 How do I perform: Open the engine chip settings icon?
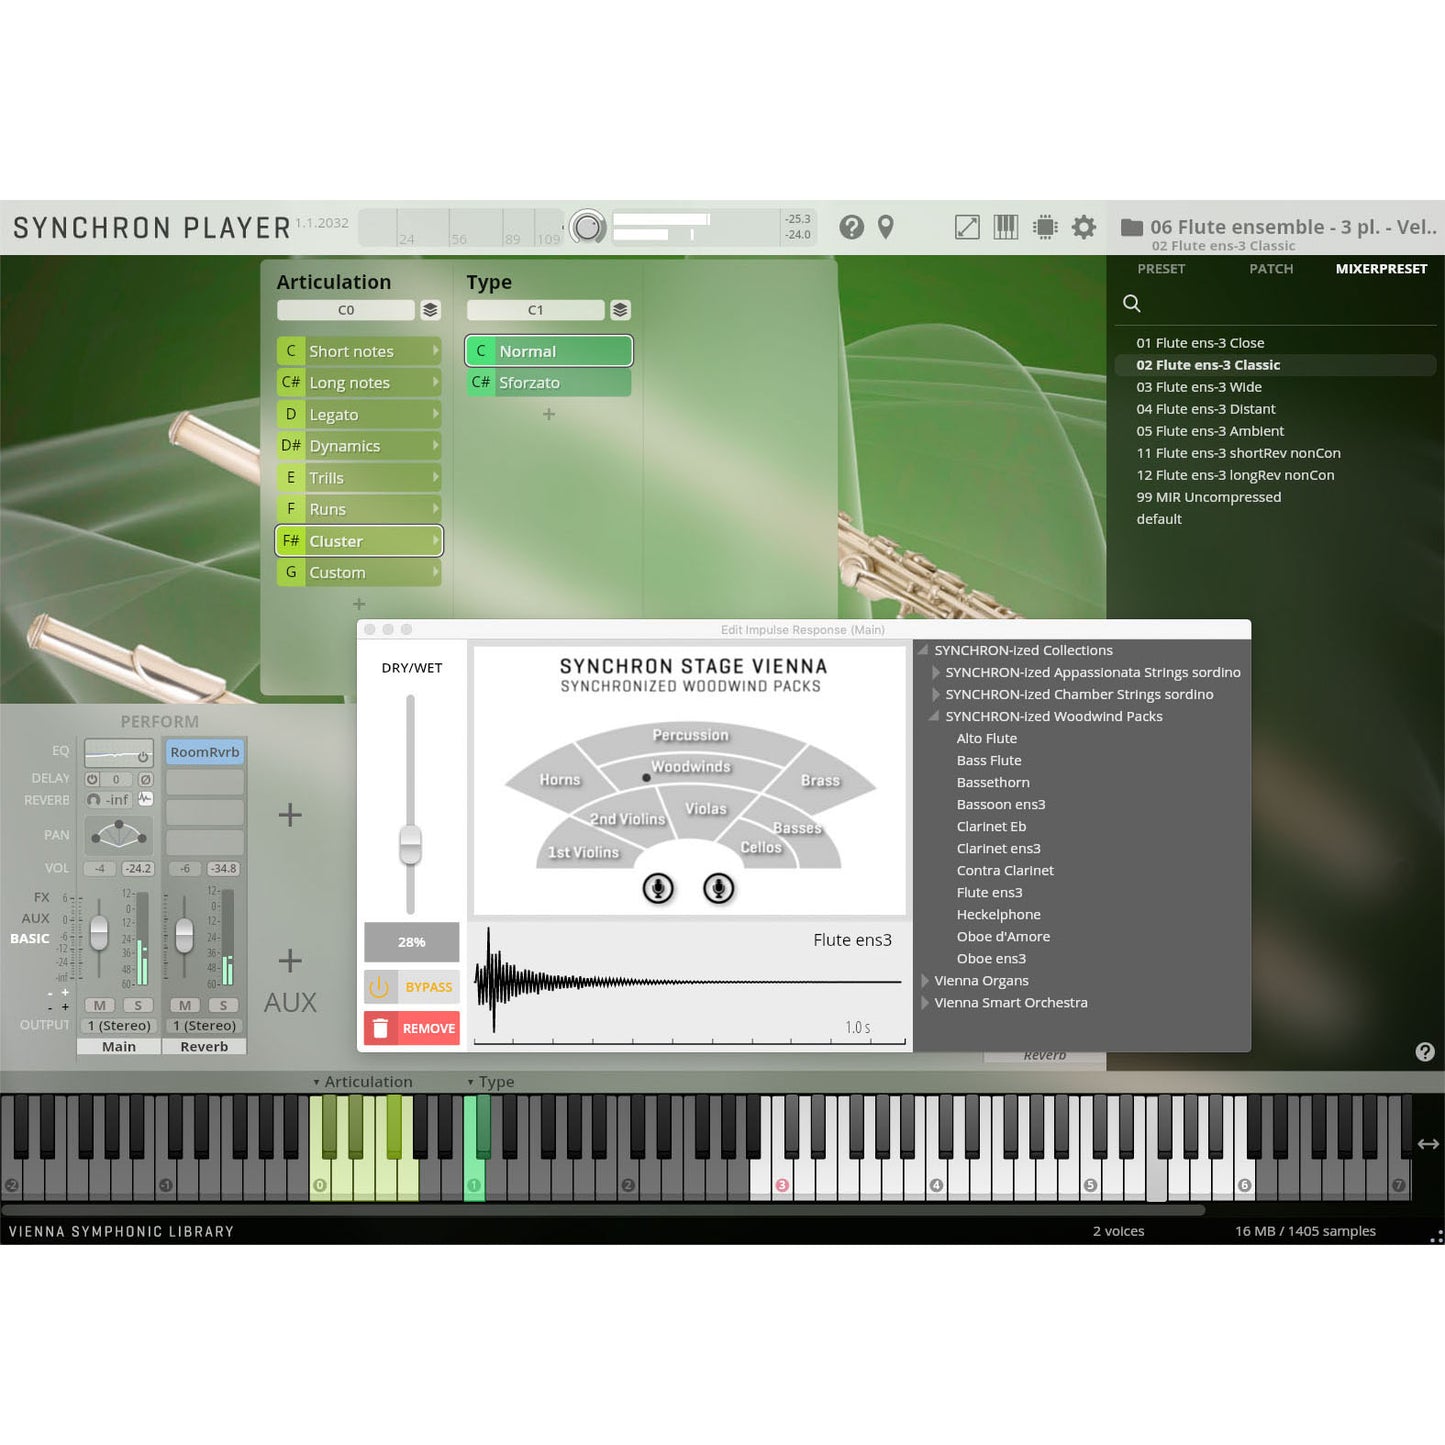(1045, 227)
